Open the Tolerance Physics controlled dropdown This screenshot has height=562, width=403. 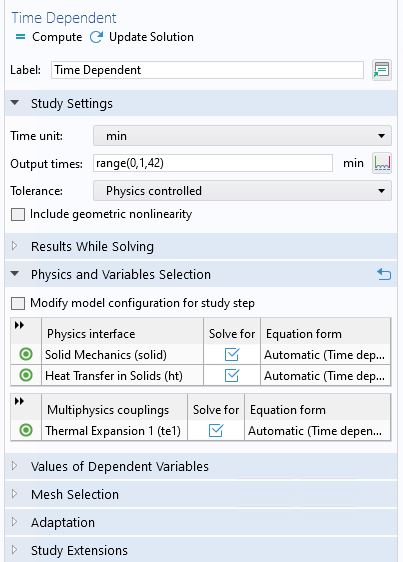point(242,191)
